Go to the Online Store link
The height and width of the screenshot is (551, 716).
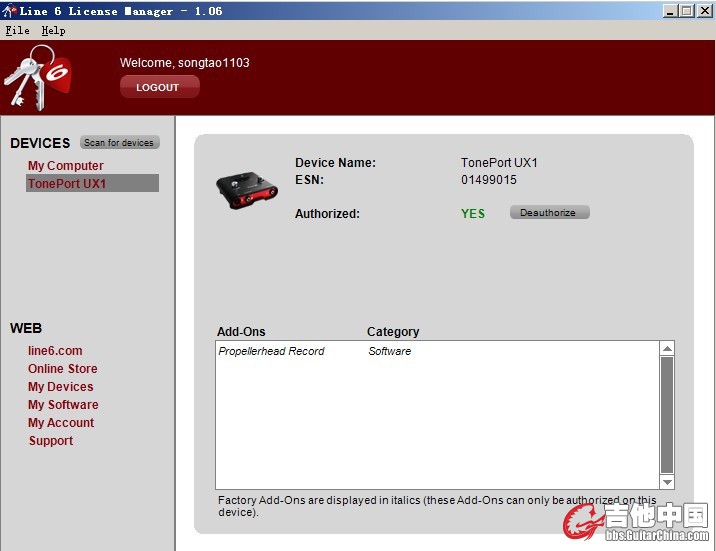(x=62, y=369)
